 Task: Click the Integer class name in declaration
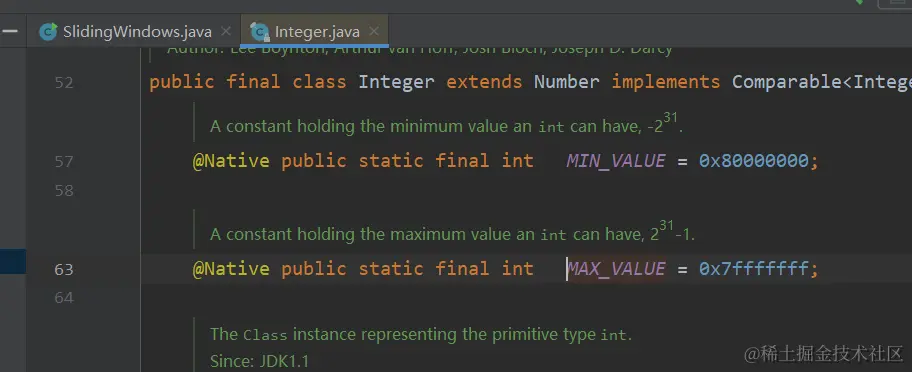[396, 83]
